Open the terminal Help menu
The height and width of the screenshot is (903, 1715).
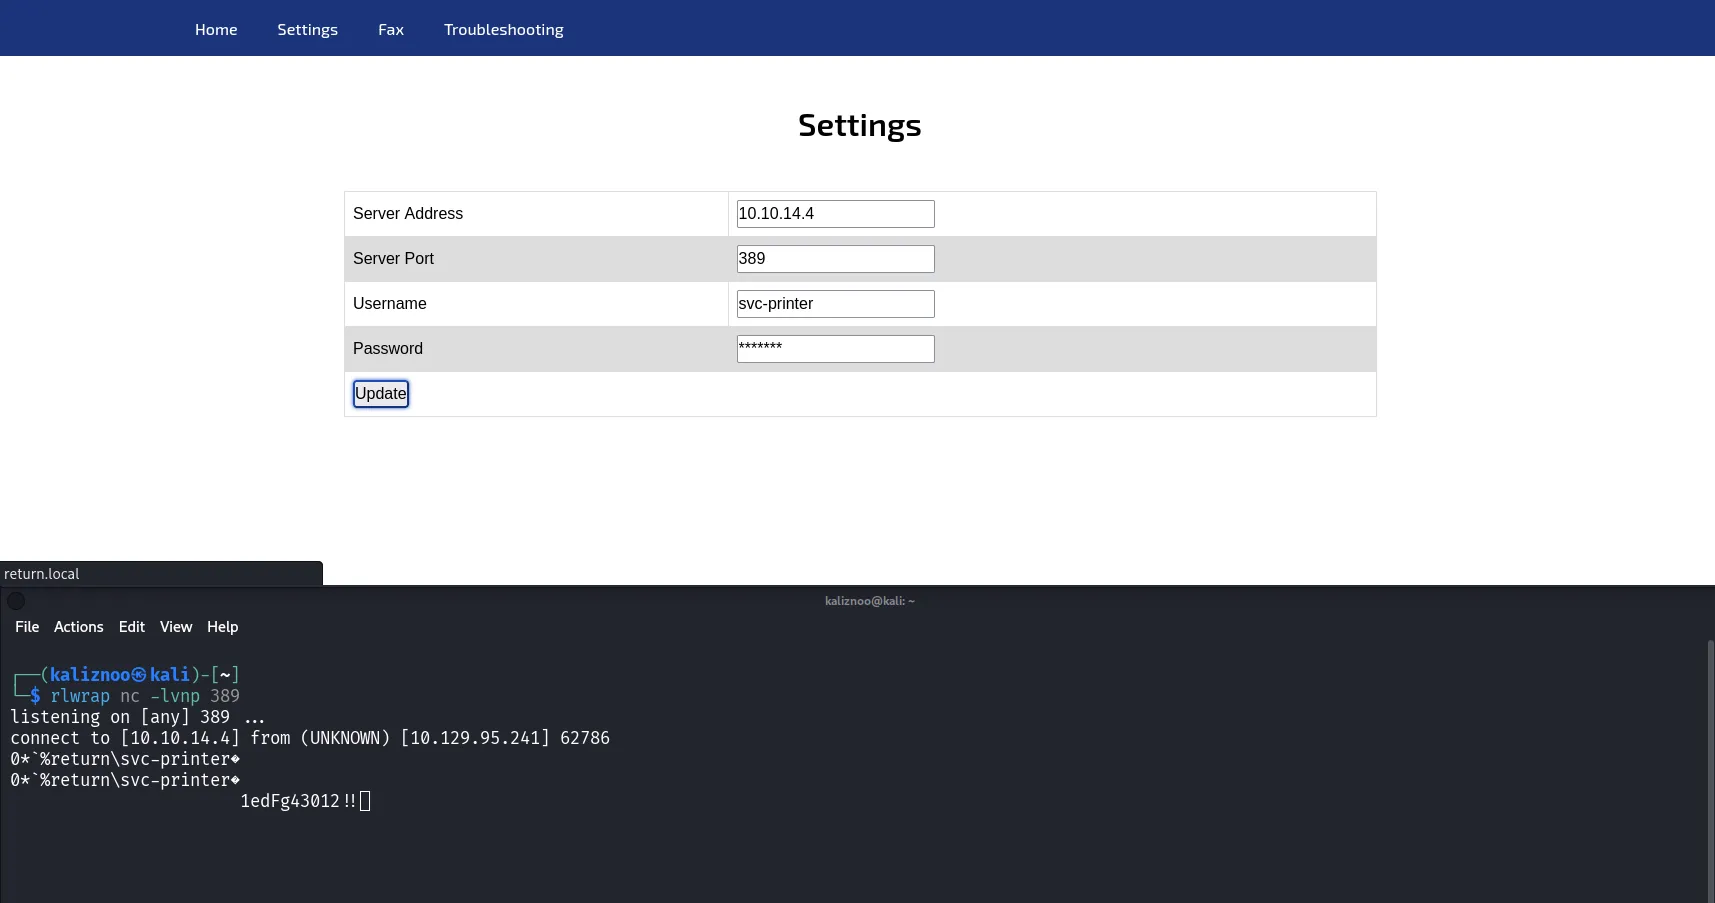(223, 627)
